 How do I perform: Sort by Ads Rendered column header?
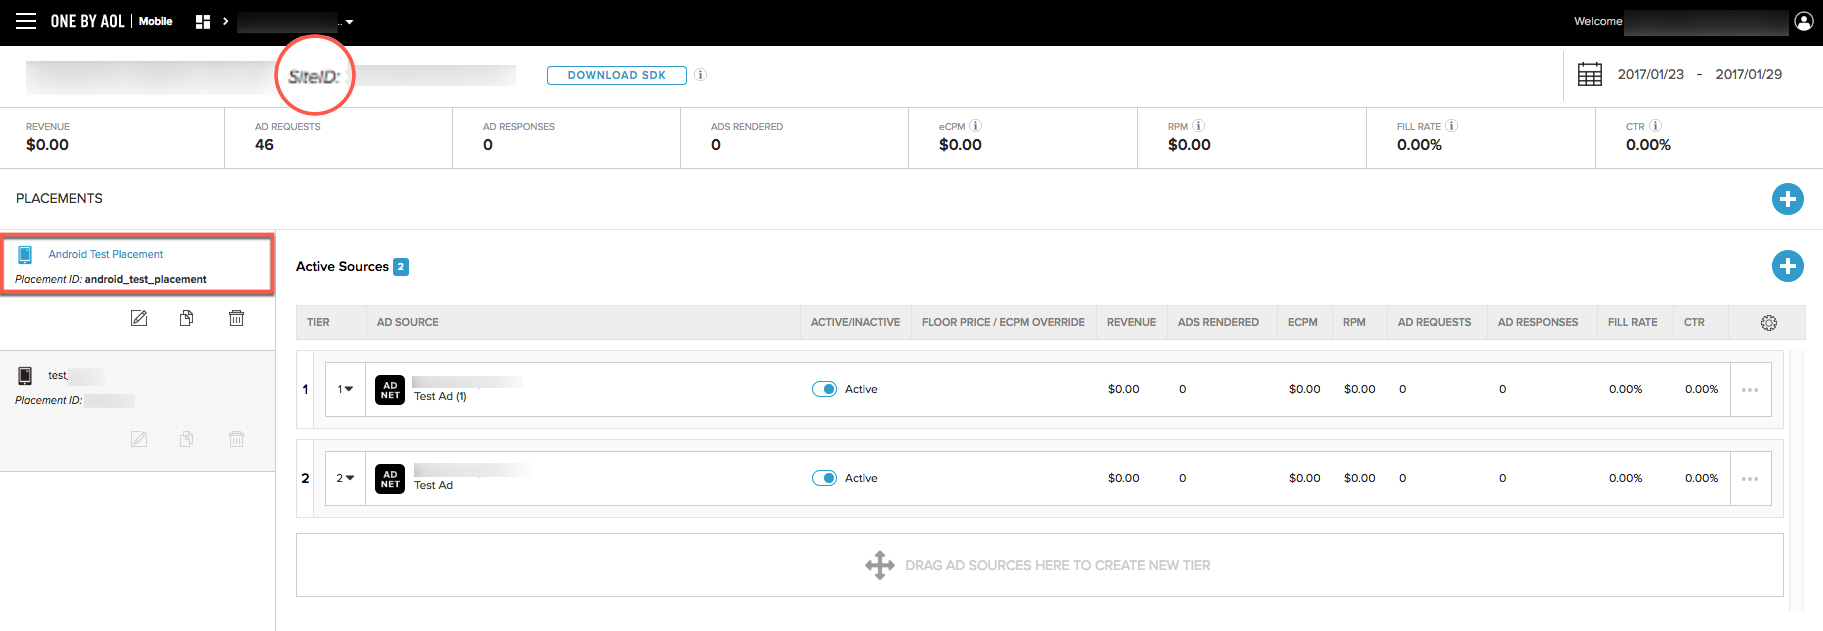click(1218, 322)
